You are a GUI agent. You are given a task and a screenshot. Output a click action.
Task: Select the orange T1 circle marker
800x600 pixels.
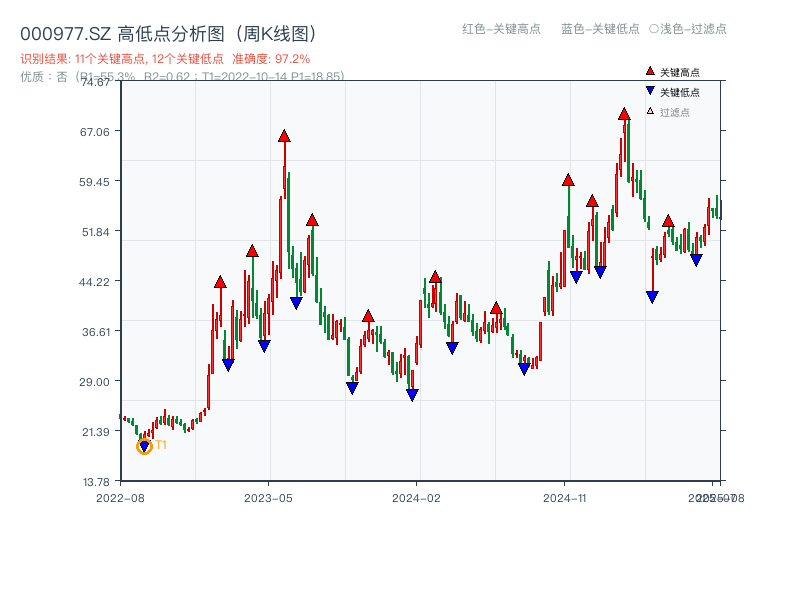[143, 446]
